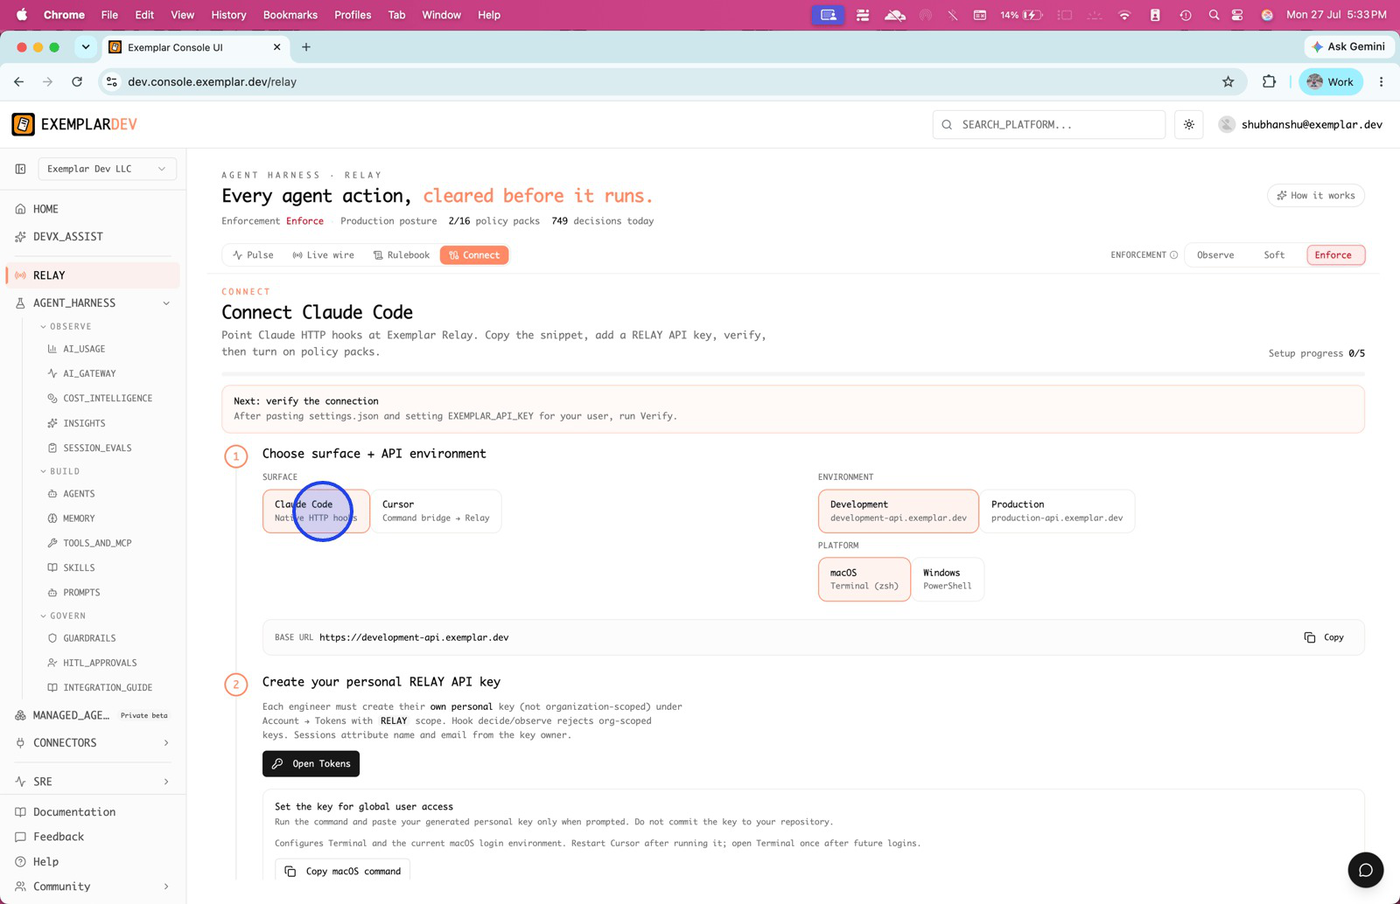Image resolution: width=1400 pixels, height=904 pixels.
Task: Click the Exemplar Dev logo icon
Action: (x=23, y=124)
